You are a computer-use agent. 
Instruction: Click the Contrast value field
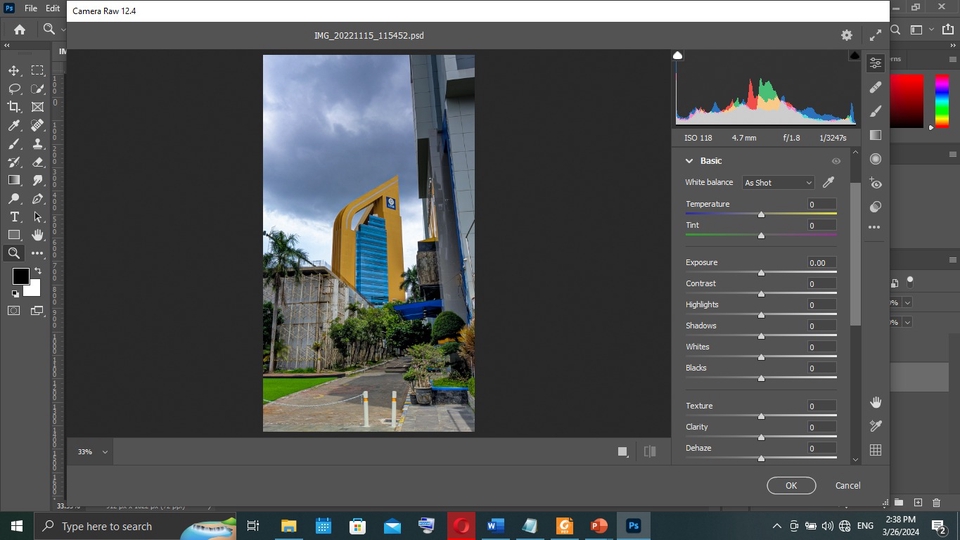click(820, 283)
